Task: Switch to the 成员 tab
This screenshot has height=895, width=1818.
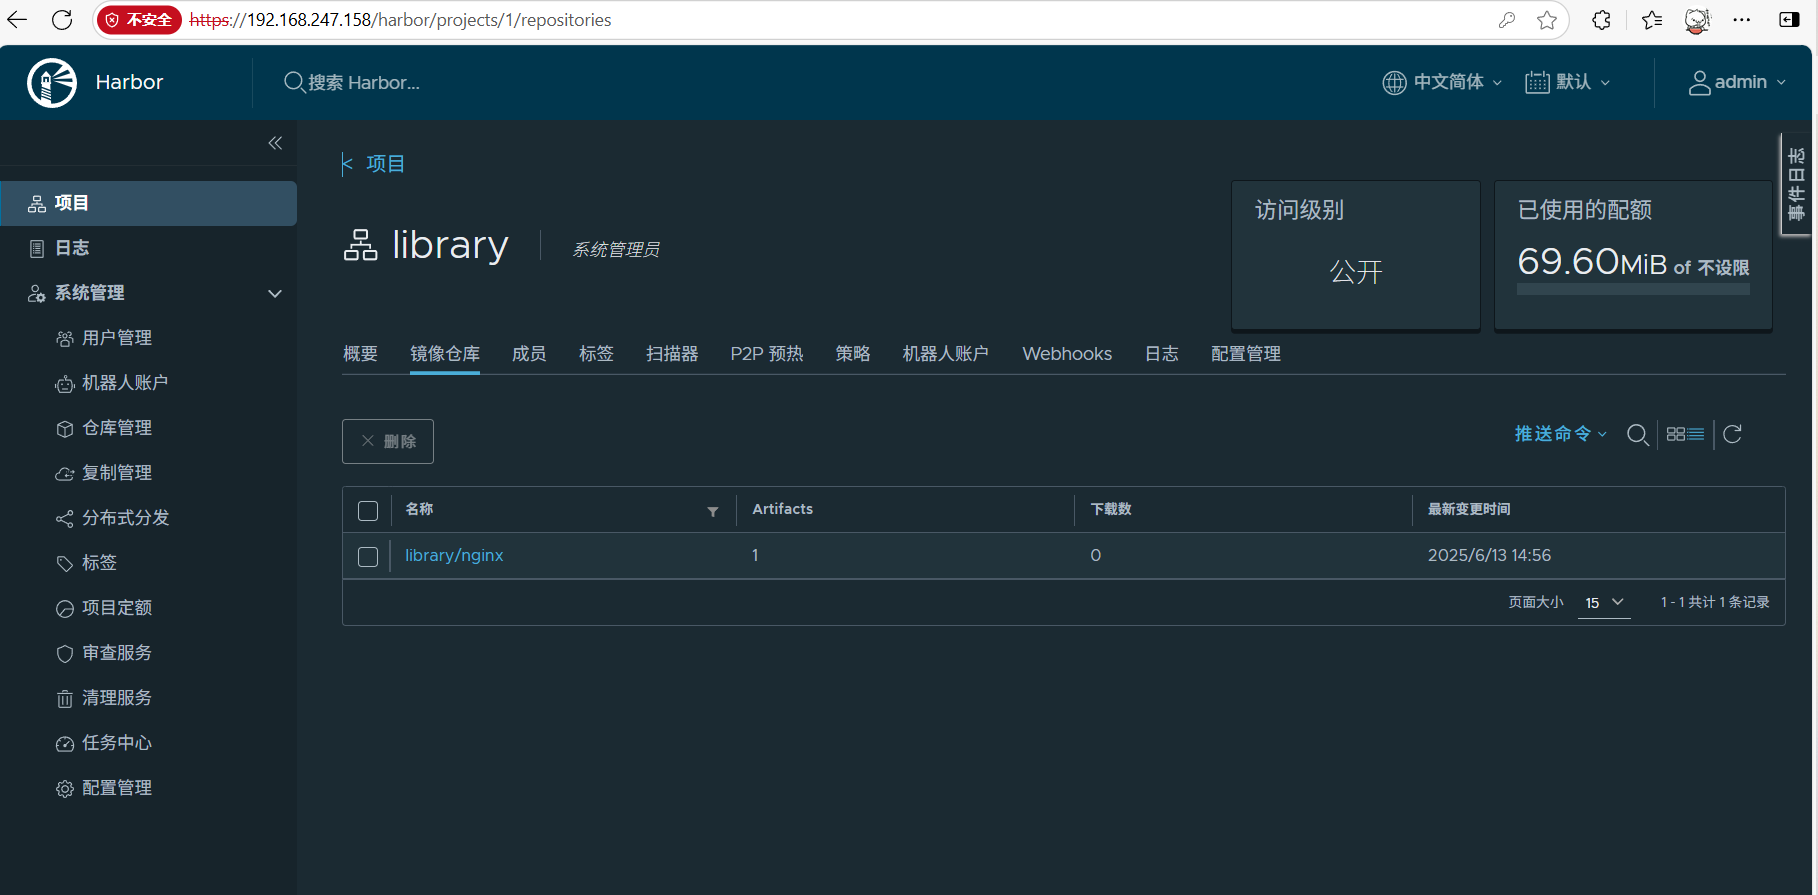Action: pyautogui.click(x=529, y=354)
